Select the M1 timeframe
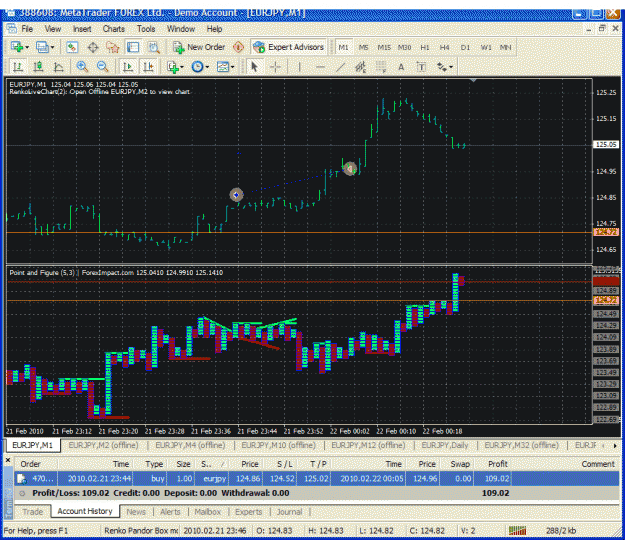 343,47
